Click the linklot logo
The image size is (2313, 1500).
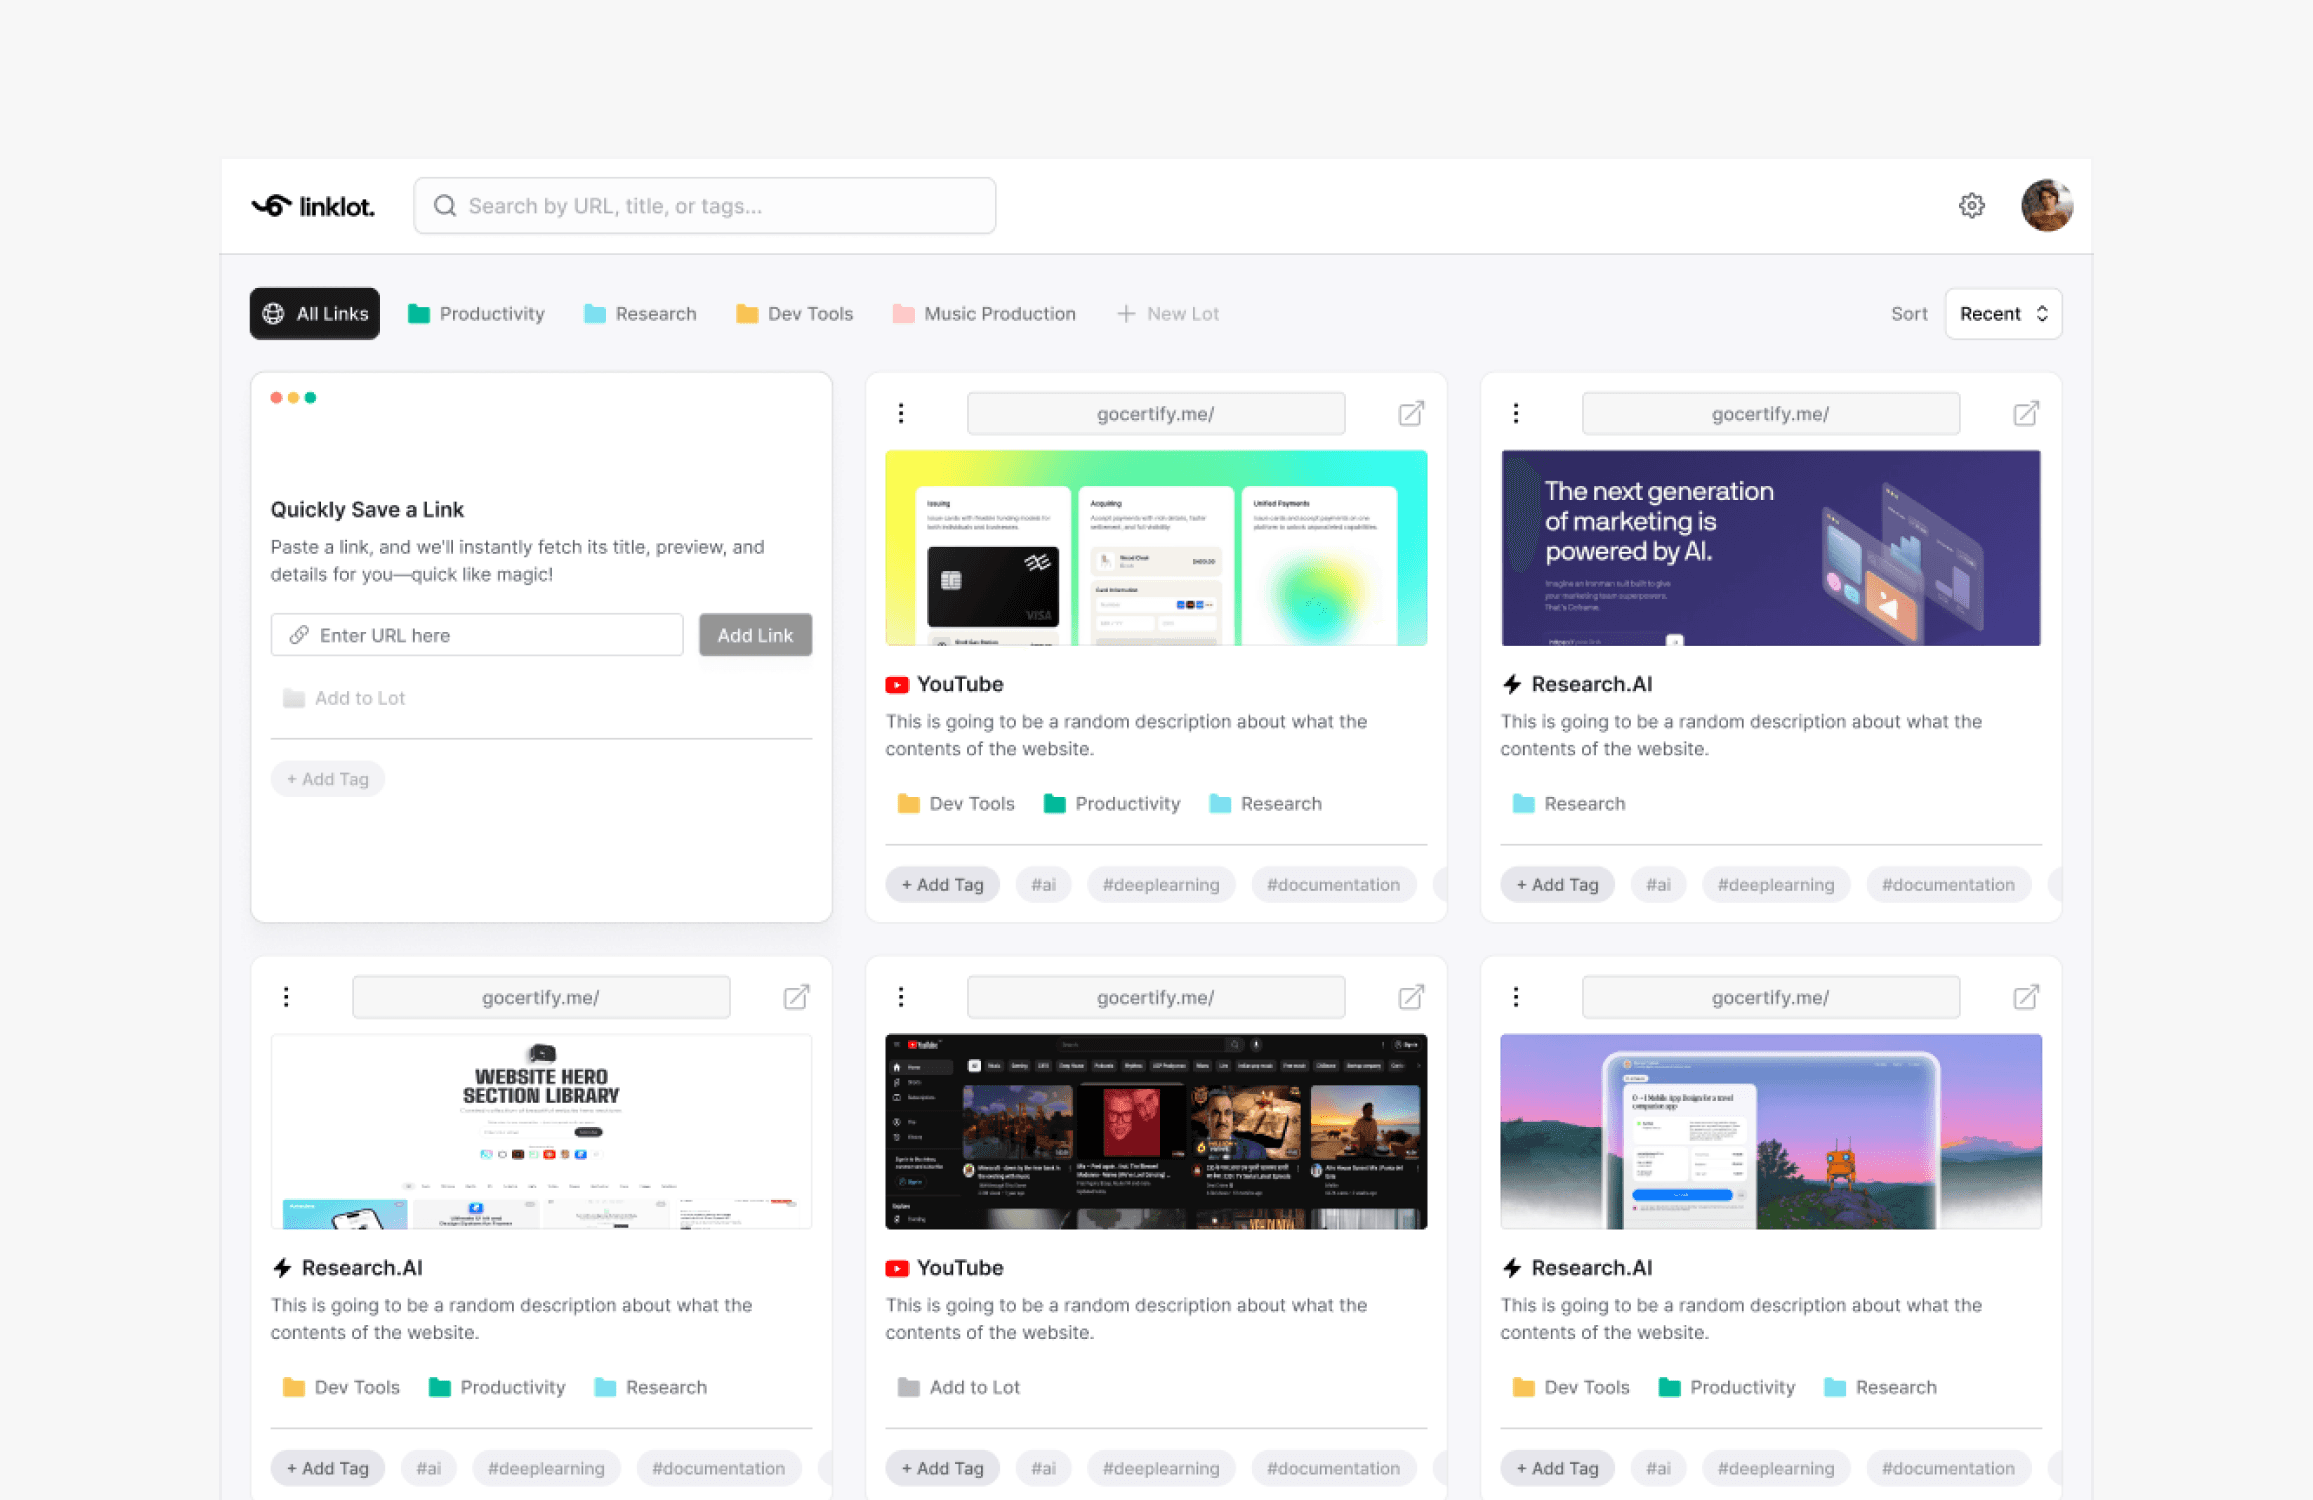312,205
